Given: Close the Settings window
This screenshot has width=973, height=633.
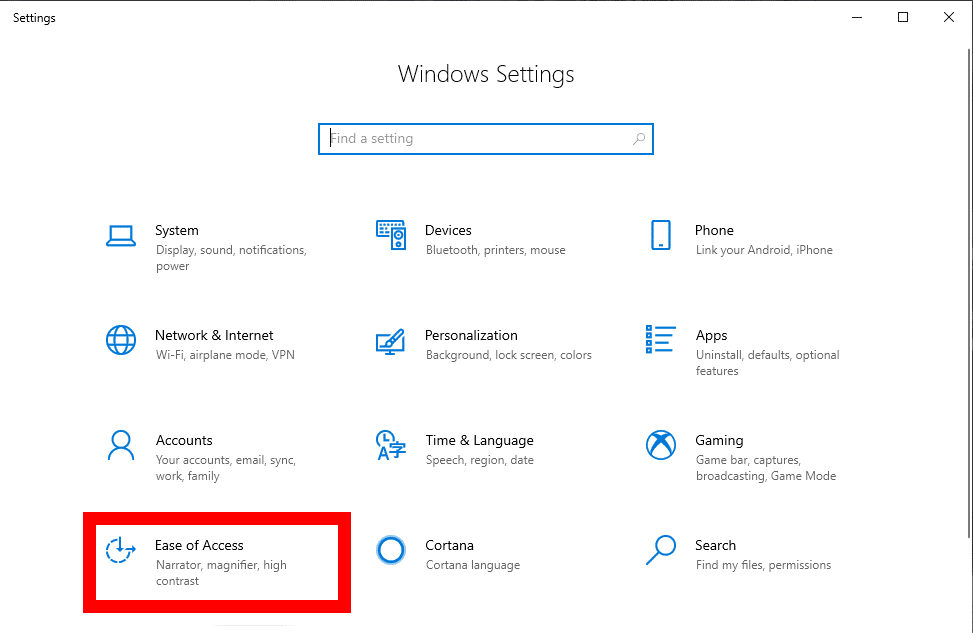Looking at the screenshot, I should [949, 17].
